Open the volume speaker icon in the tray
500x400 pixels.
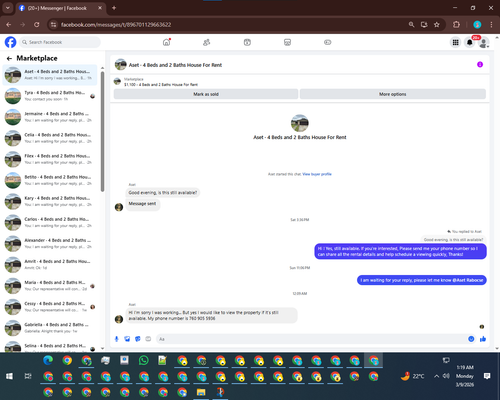[446, 376]
